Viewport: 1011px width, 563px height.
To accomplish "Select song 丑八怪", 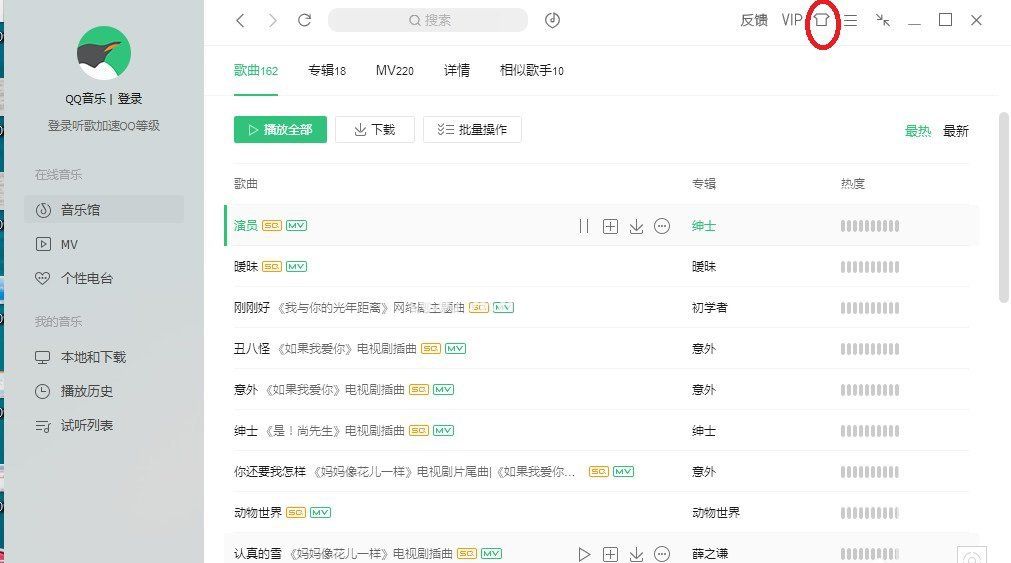I will (x=252, y=348).
